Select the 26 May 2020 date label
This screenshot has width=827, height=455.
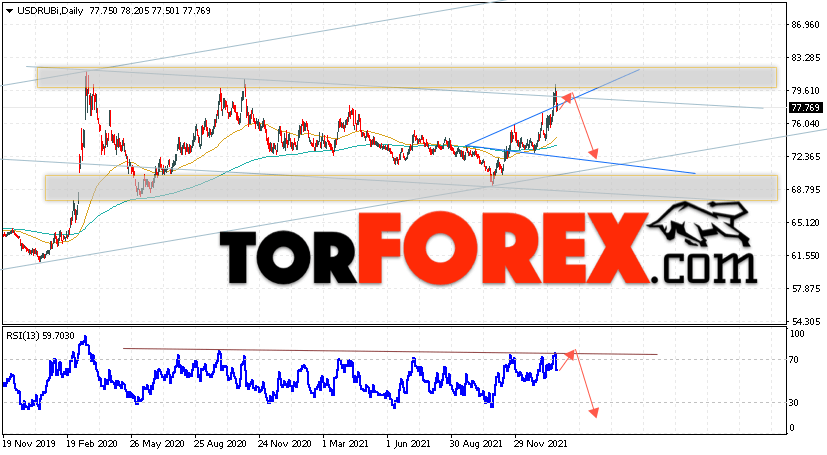[157, 444]
